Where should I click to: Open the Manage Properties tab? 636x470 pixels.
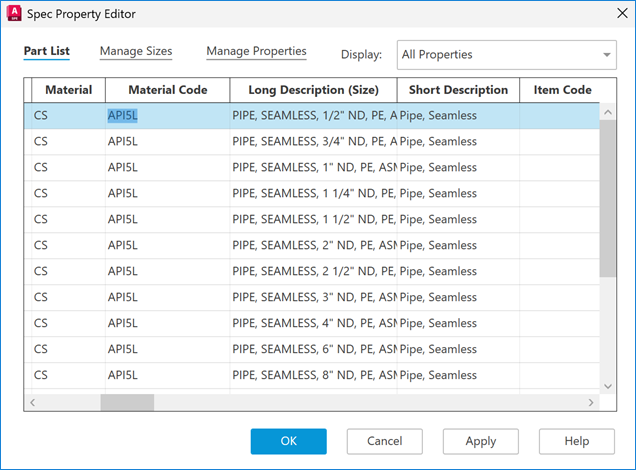tap(256, 52)
